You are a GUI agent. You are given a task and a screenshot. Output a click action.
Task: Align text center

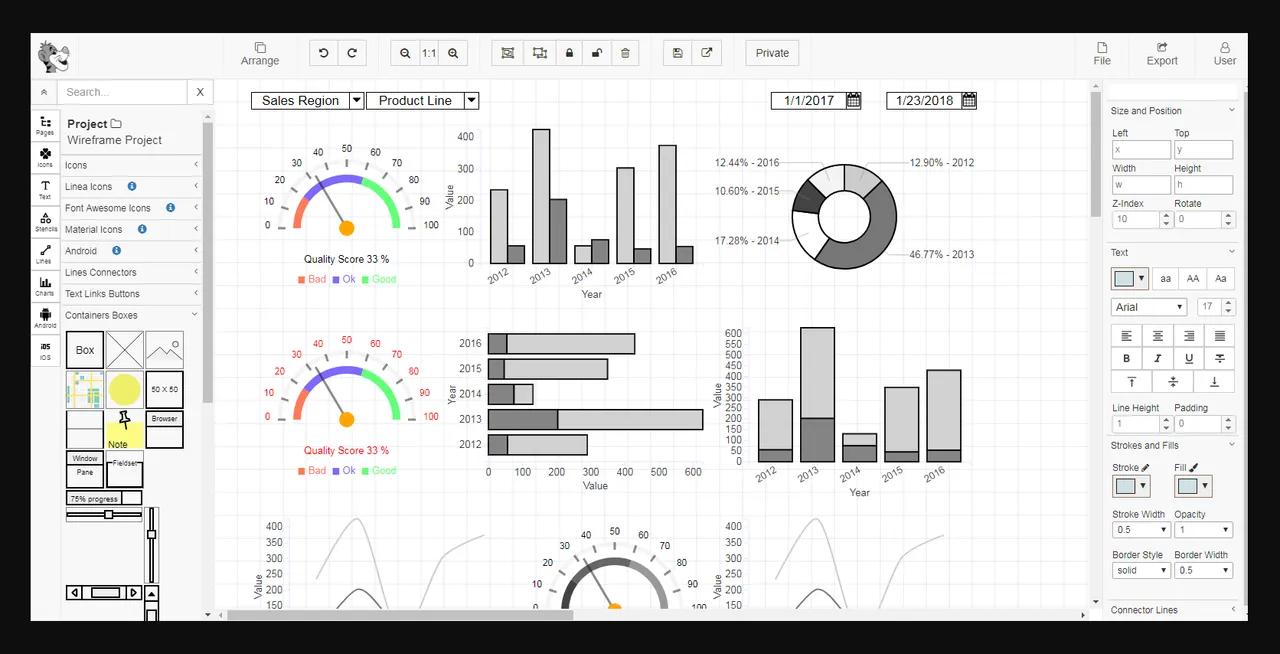(1158, 336)
